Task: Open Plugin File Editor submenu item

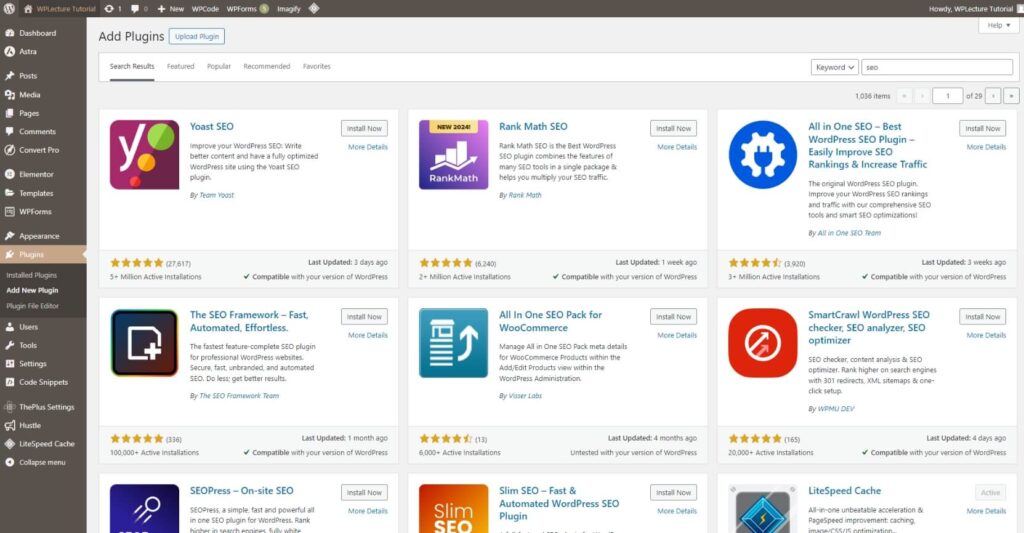Action: click(x=33, y=306)
